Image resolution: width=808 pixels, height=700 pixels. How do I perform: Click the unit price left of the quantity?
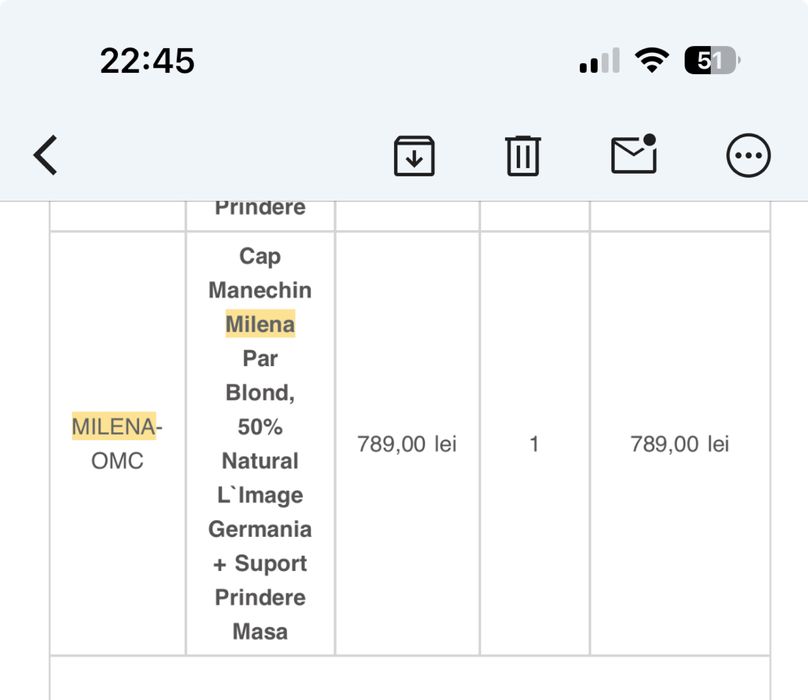click(407, 444)
